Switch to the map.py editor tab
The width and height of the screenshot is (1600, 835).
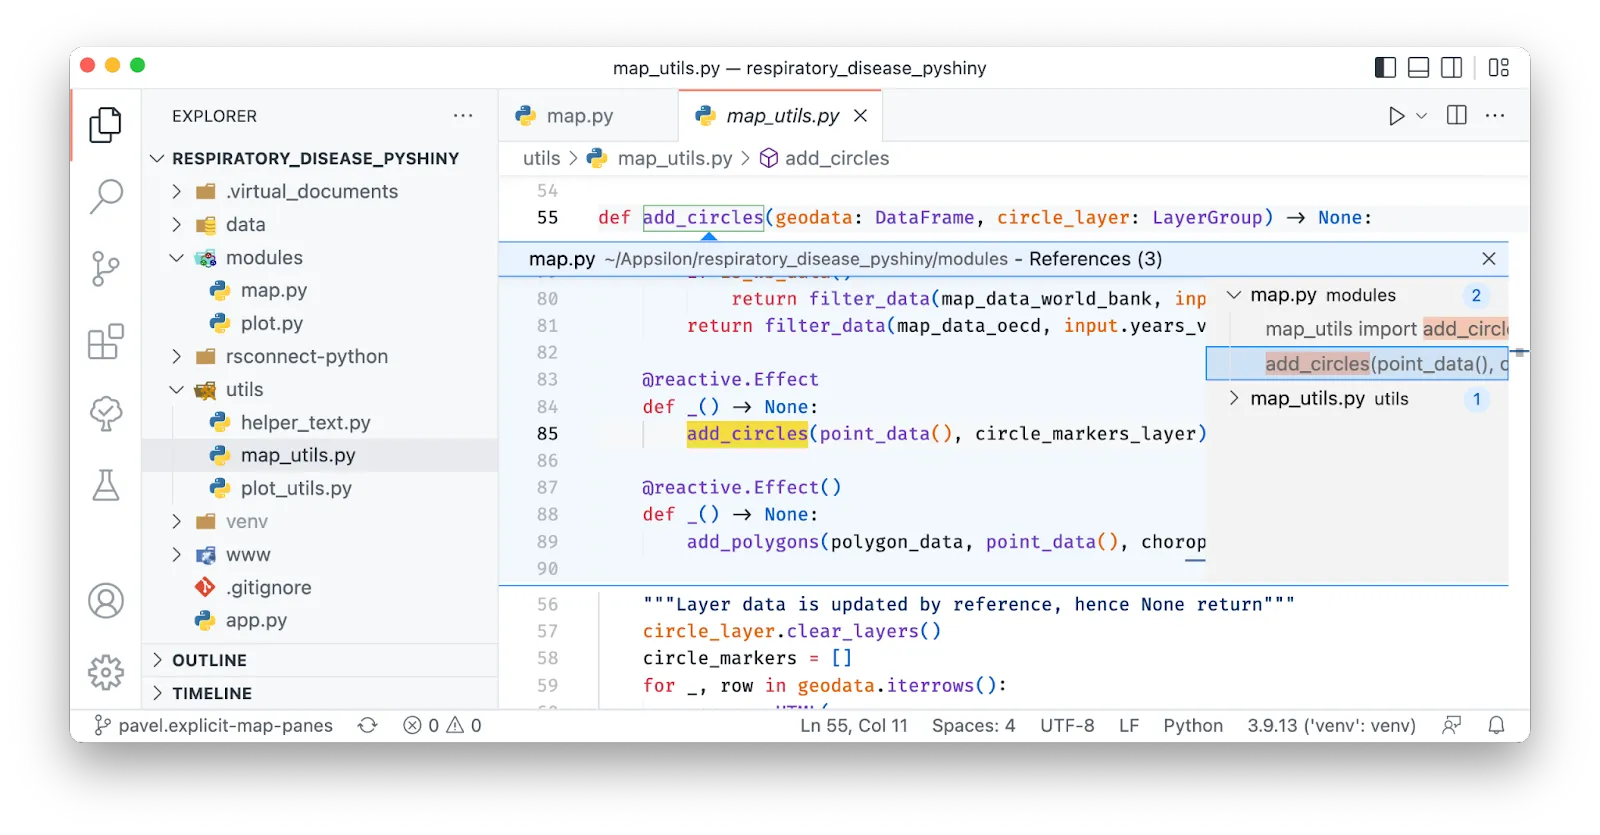click(x=579, y=116)
